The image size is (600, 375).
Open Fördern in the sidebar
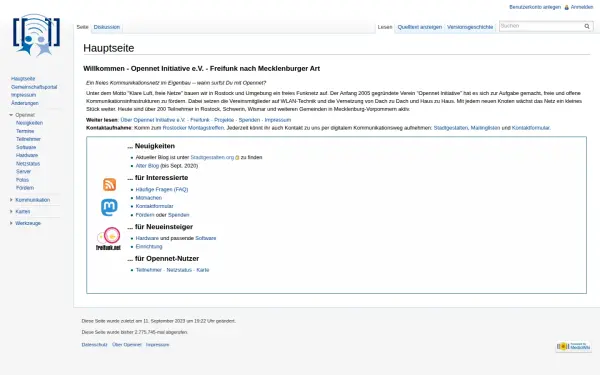click(25, 188)
